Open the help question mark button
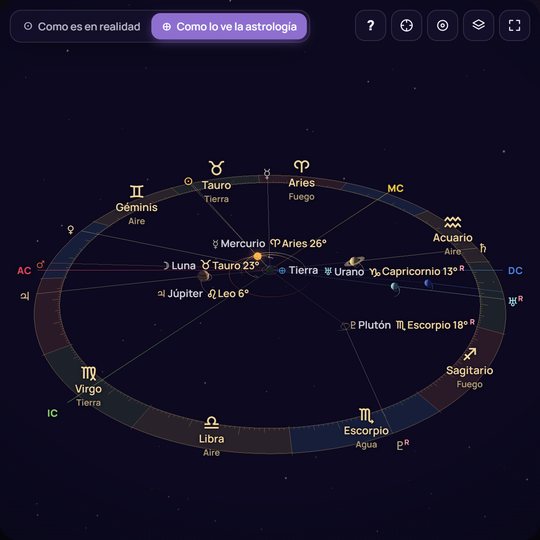This screenshot has height=540, width=540. (x=371, y=25)
